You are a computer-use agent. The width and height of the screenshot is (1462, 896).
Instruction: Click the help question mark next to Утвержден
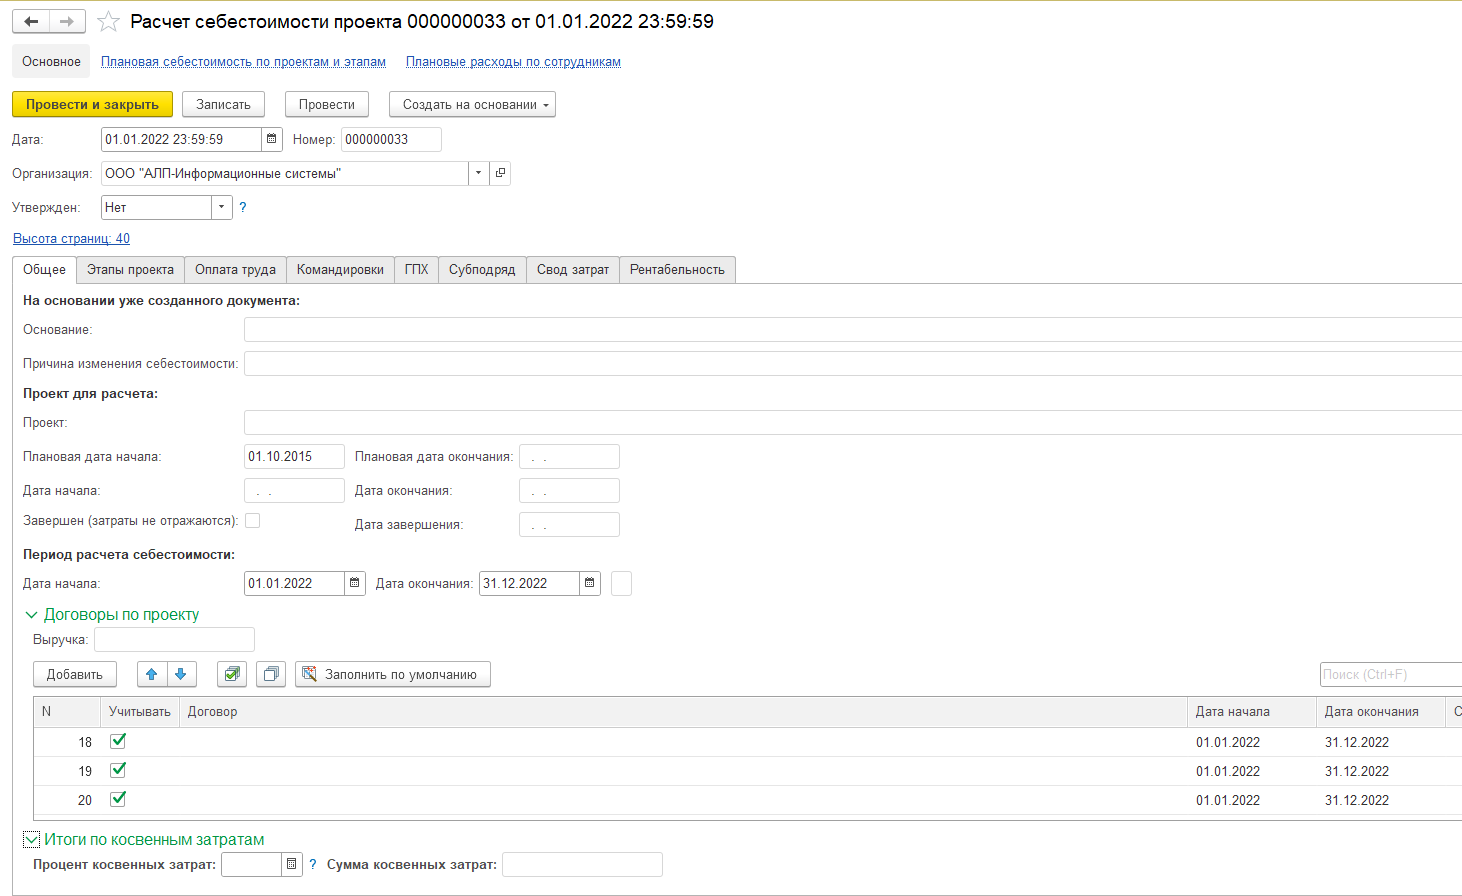click(x=242, y=207)
